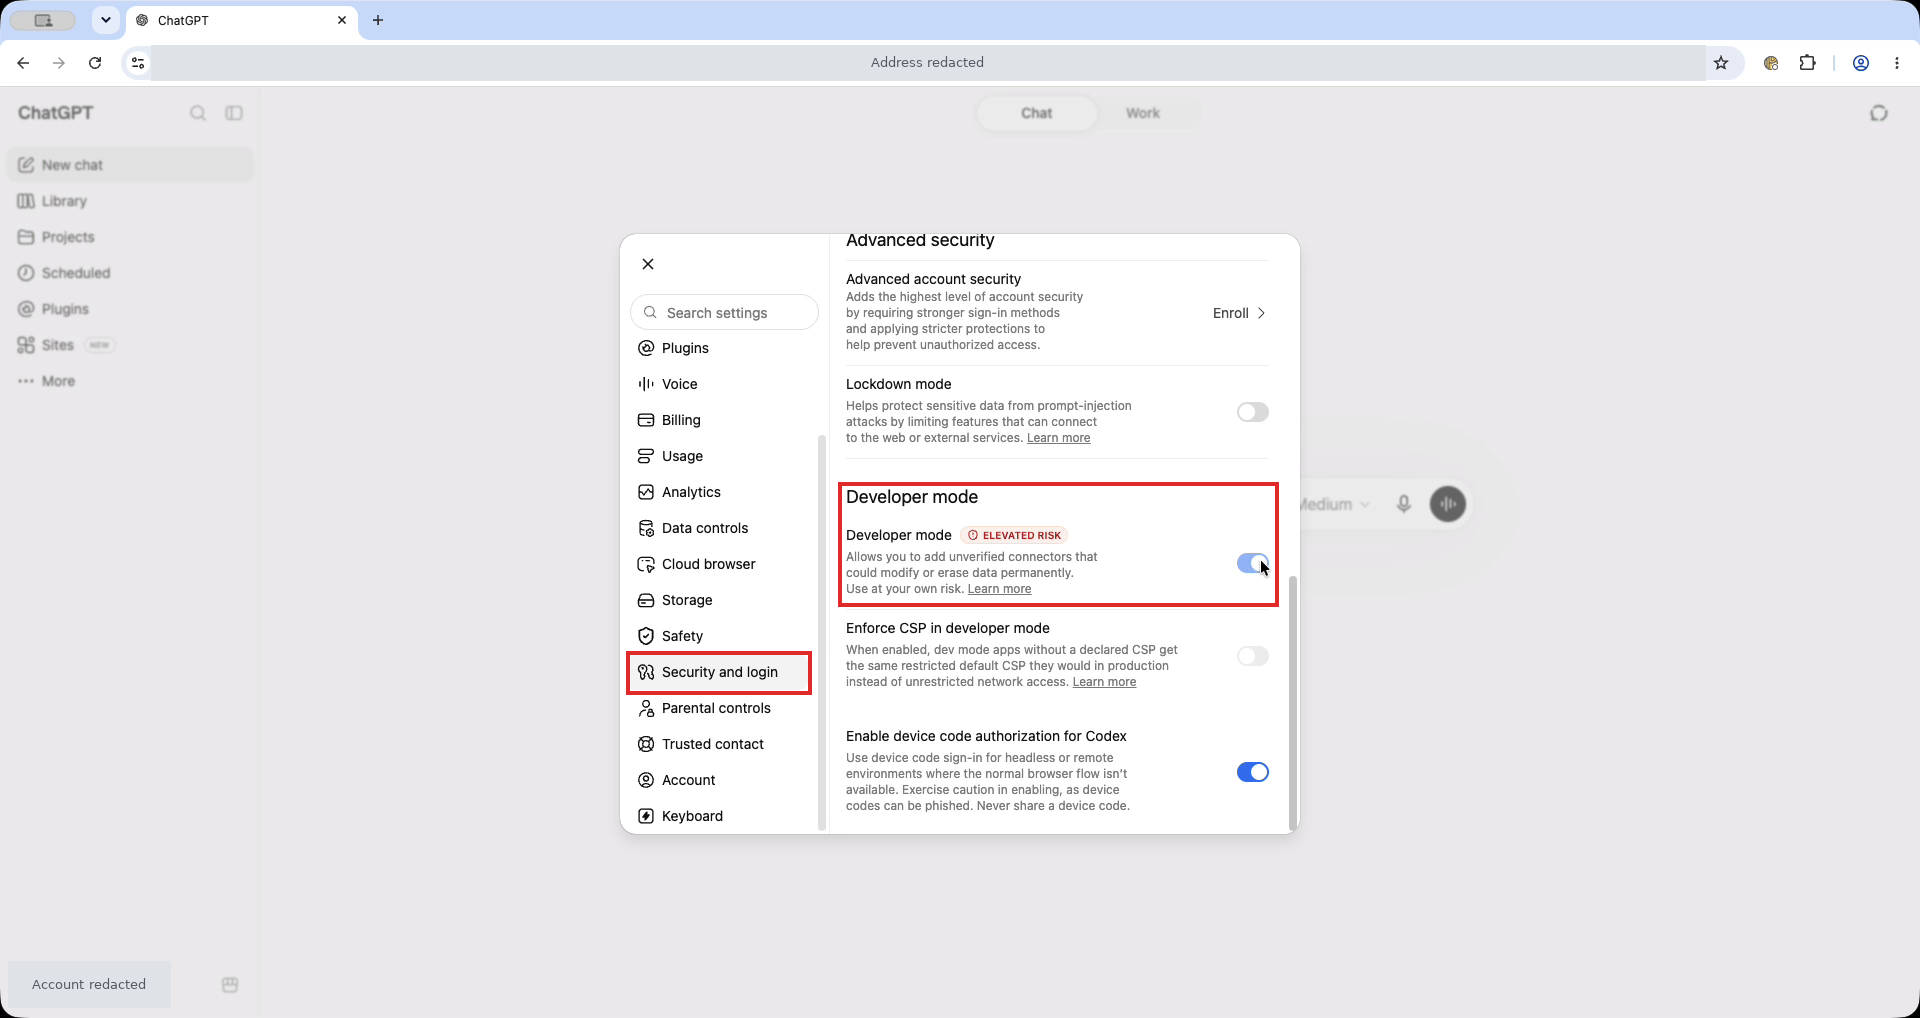Image resolution: width=1920 pixels, height=1018 pixels.
Task: Click the icon beside account name
Action: click(230, 985)
